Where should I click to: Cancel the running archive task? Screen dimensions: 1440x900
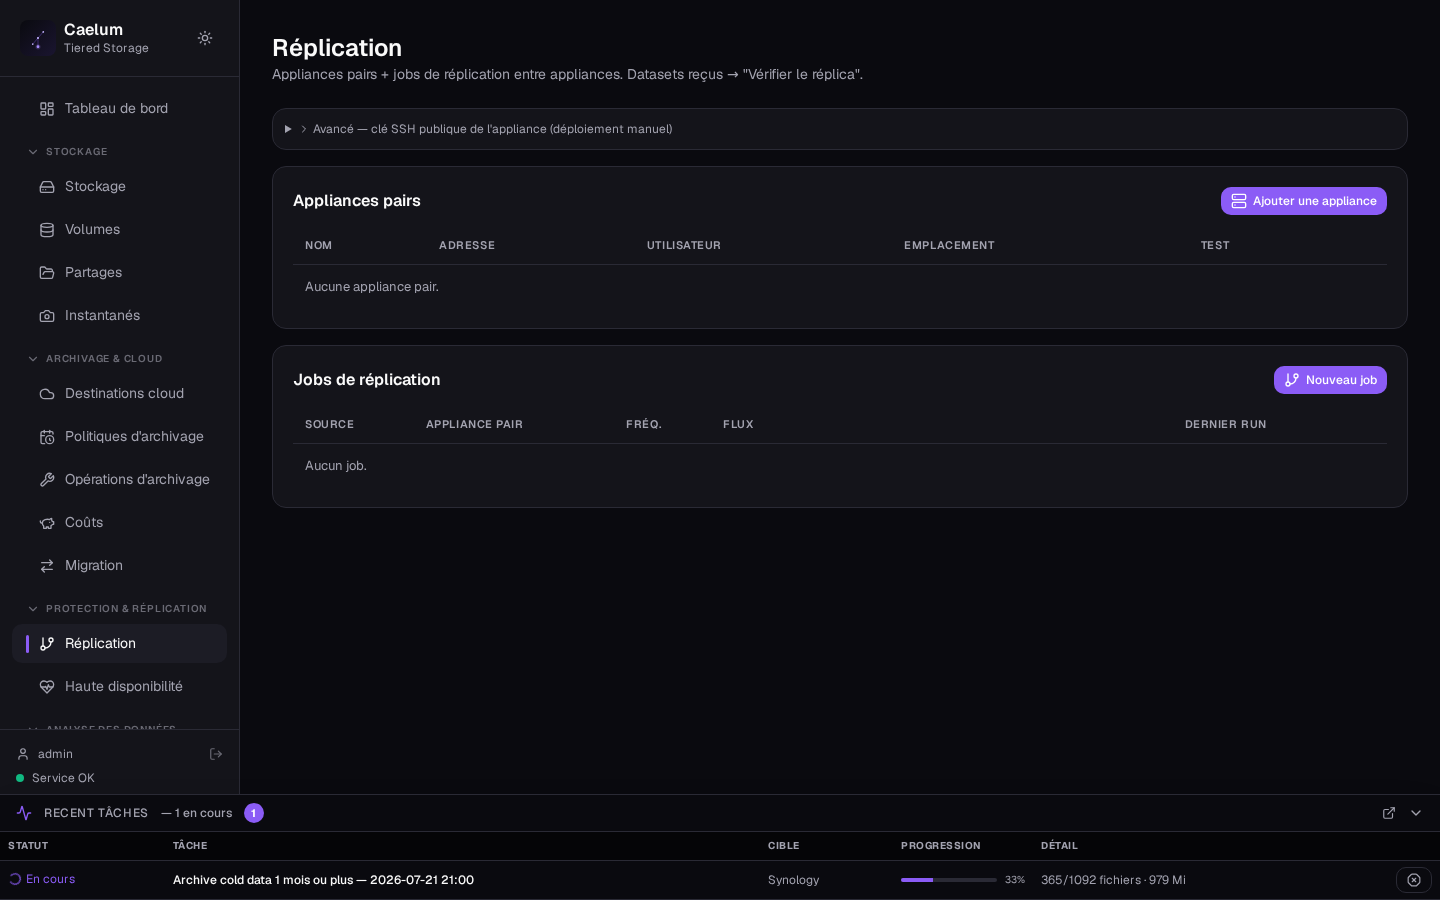click(x=1414, y=880)
